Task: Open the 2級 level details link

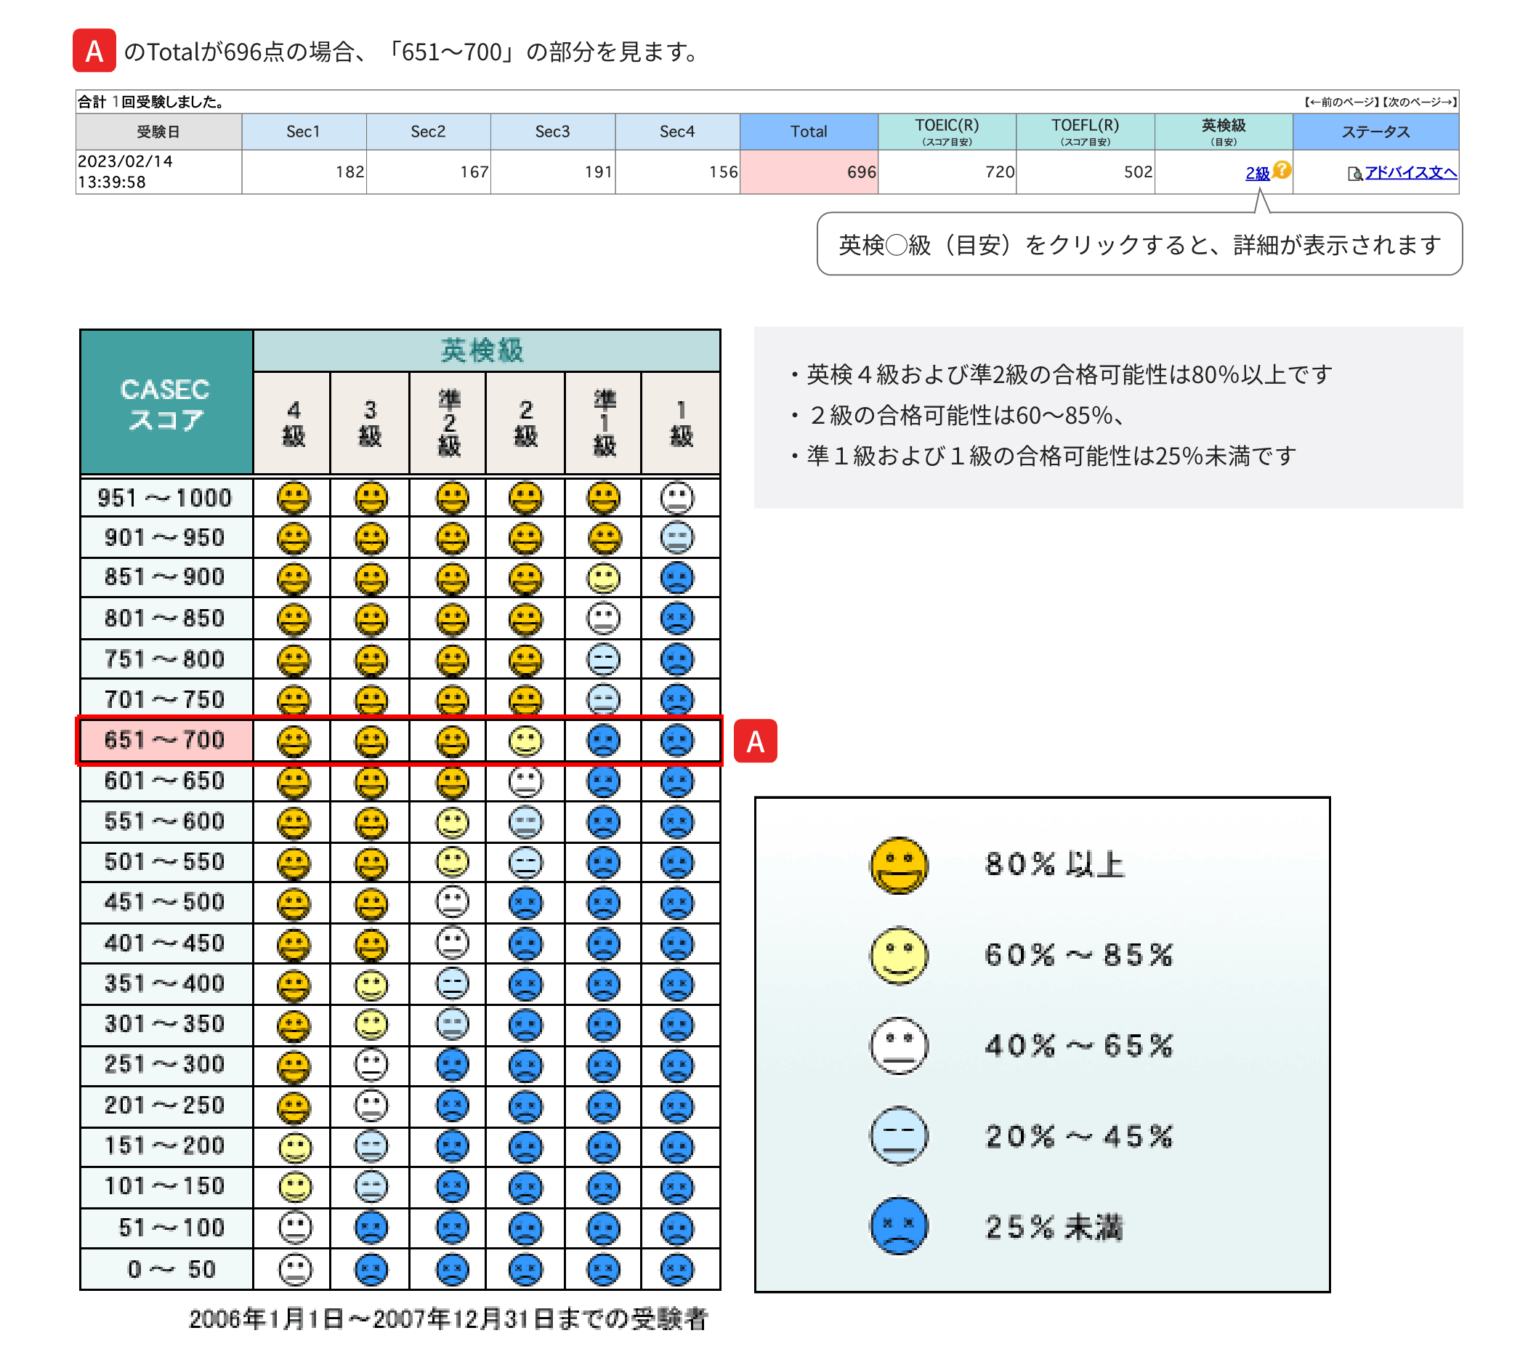Action: tap(1258, 173)
